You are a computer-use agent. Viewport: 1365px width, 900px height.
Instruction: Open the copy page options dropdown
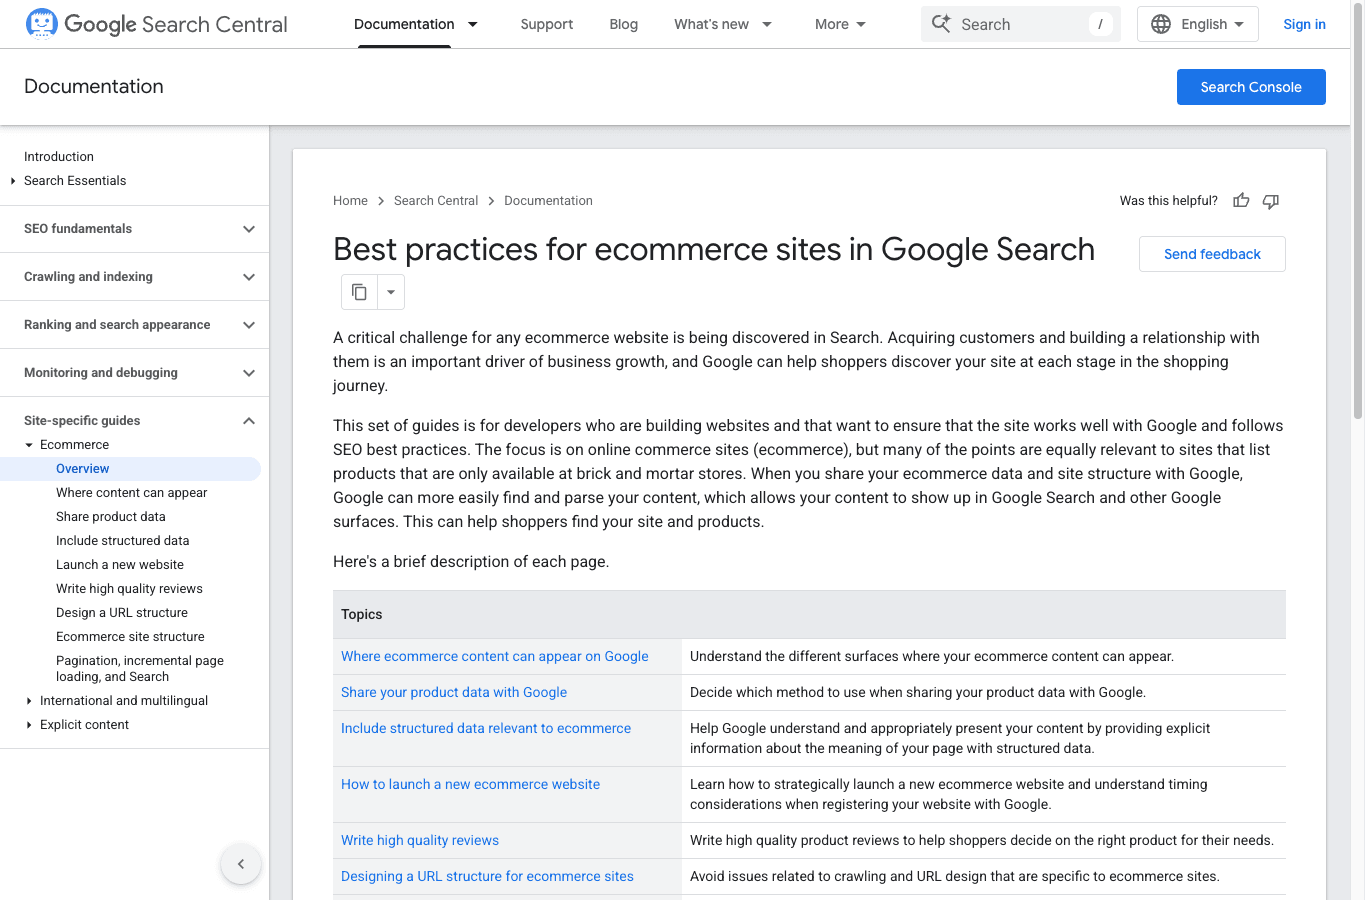click(x=391, y=292)
